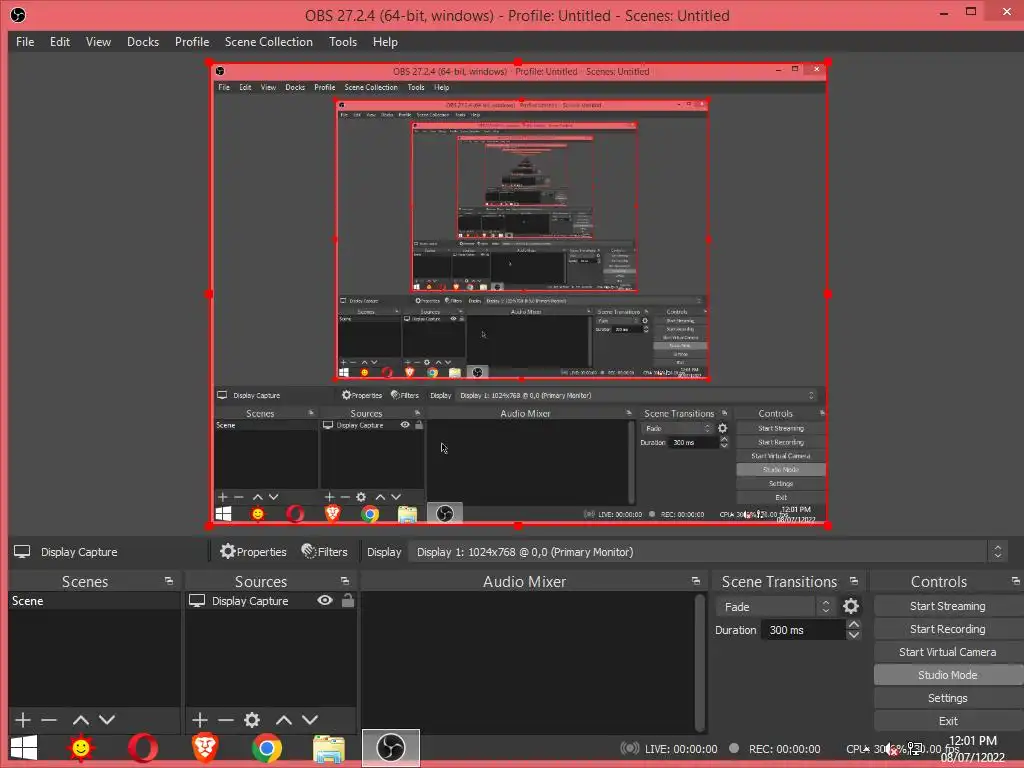This screenshot has height=768, width=1024.
Task: Move source up with arrow
Action: (283, 720)
